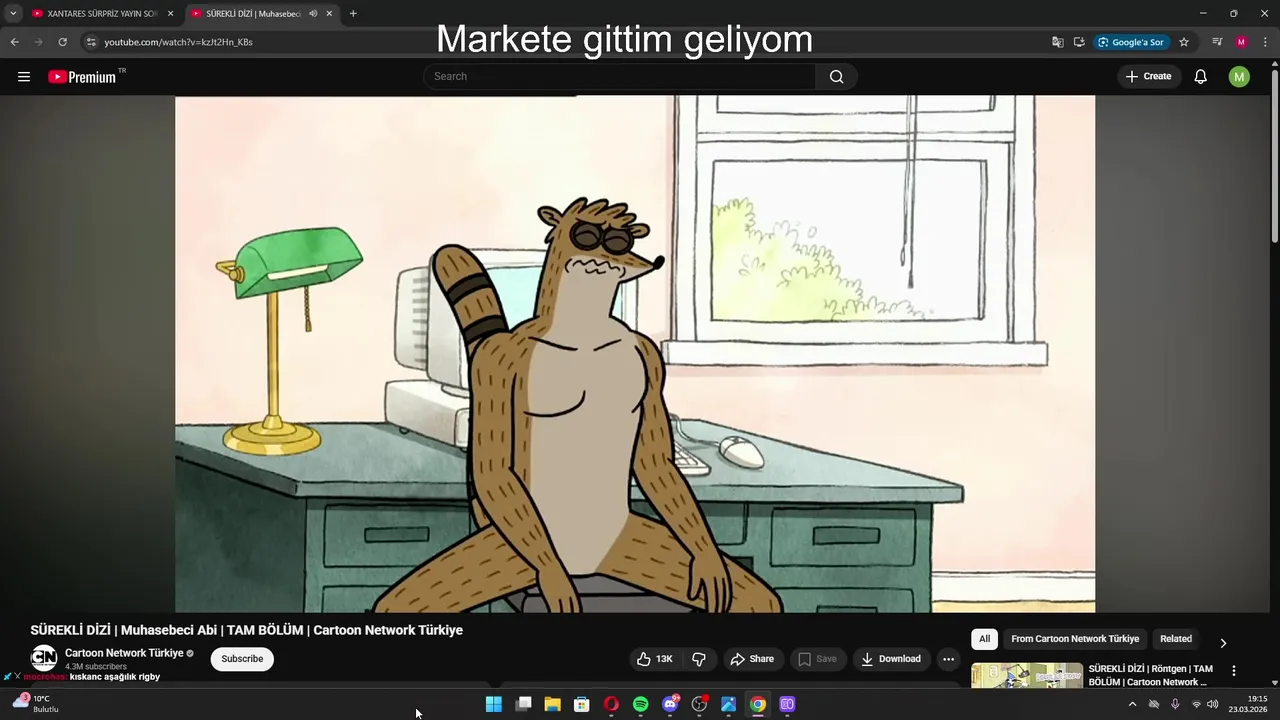Open more actions three-dot button
1280x720 pixels.
tap(948, 659)
